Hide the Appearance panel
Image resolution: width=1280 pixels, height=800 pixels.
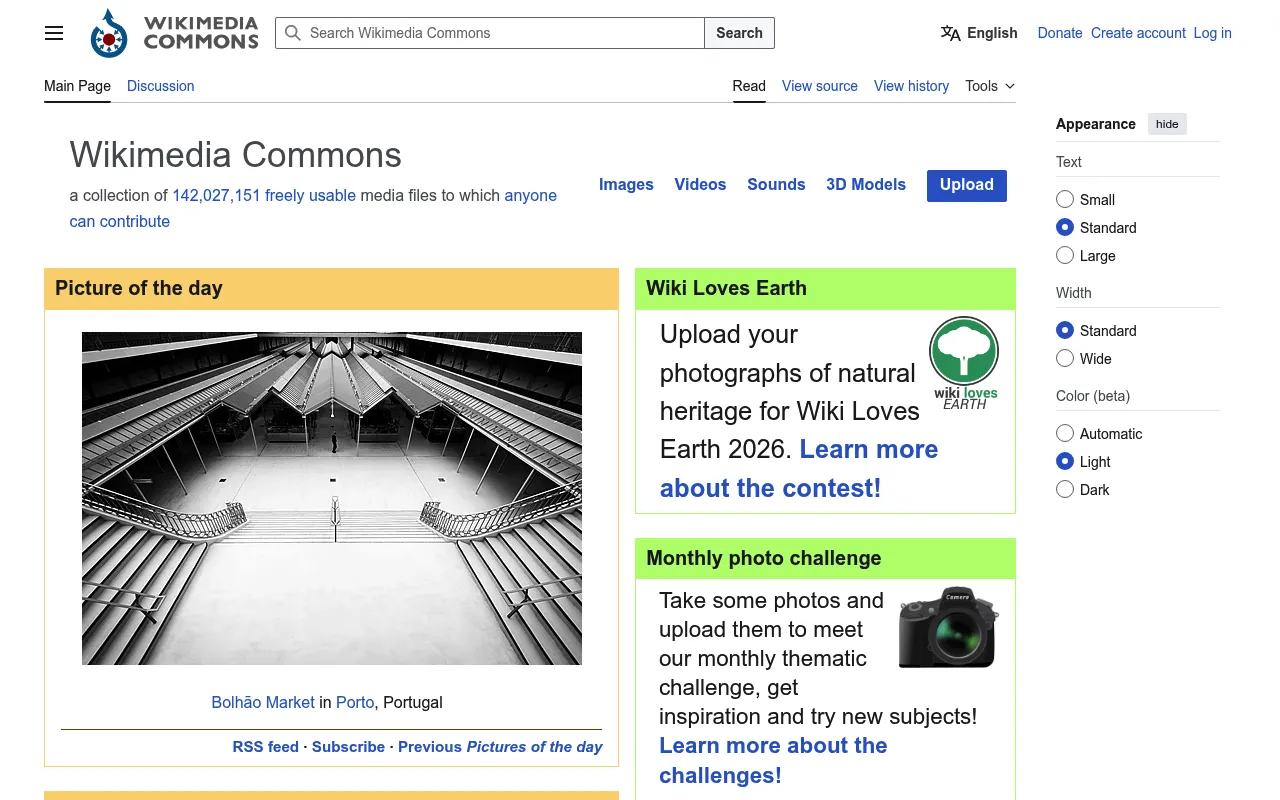point(1167,124)
